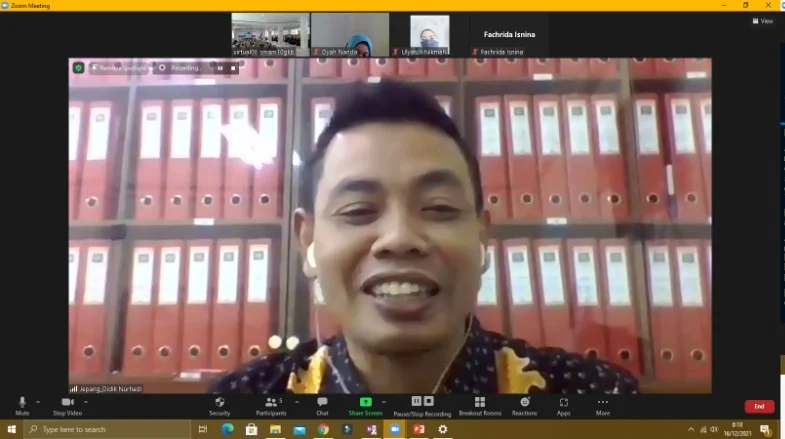
Task: Select the Dyah Nanda participant thumbnail
Action: 350,35
